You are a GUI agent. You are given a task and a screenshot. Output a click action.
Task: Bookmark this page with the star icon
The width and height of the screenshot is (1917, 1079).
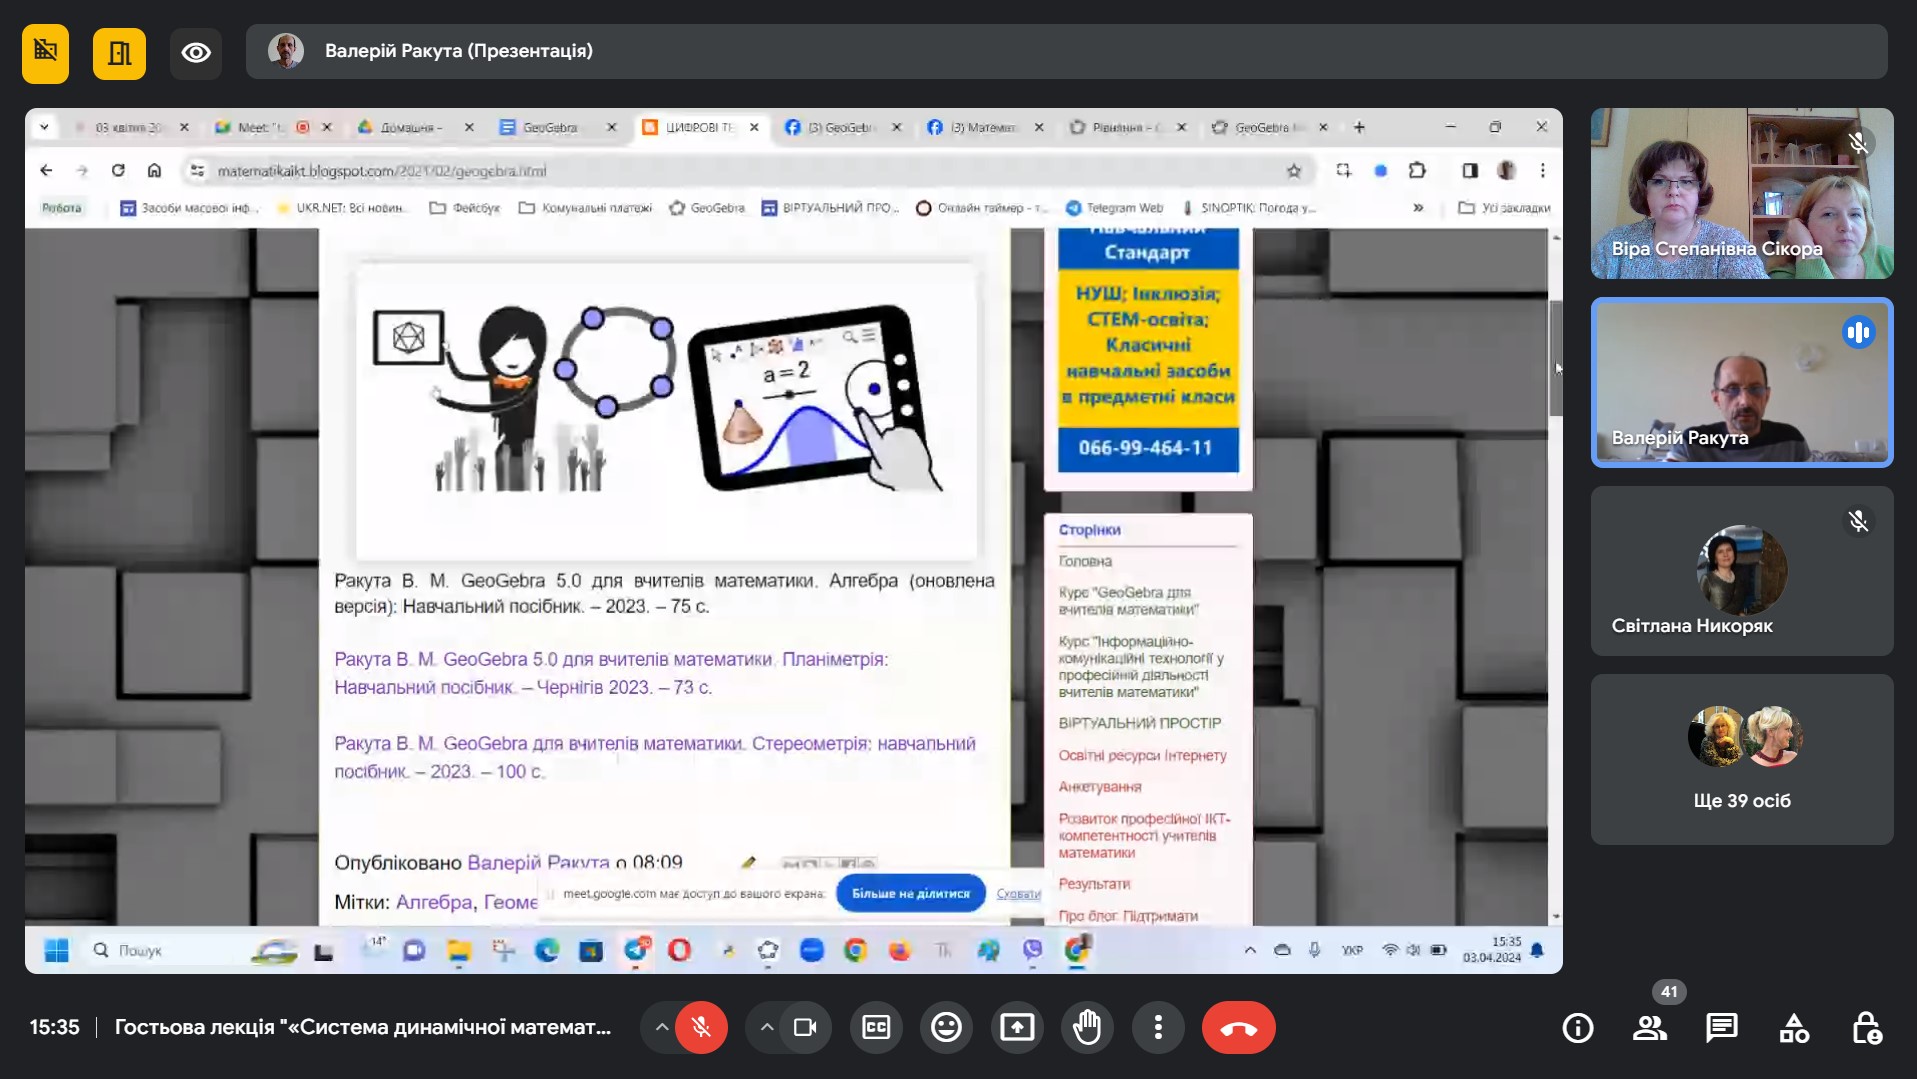(x=1294, y=171)
